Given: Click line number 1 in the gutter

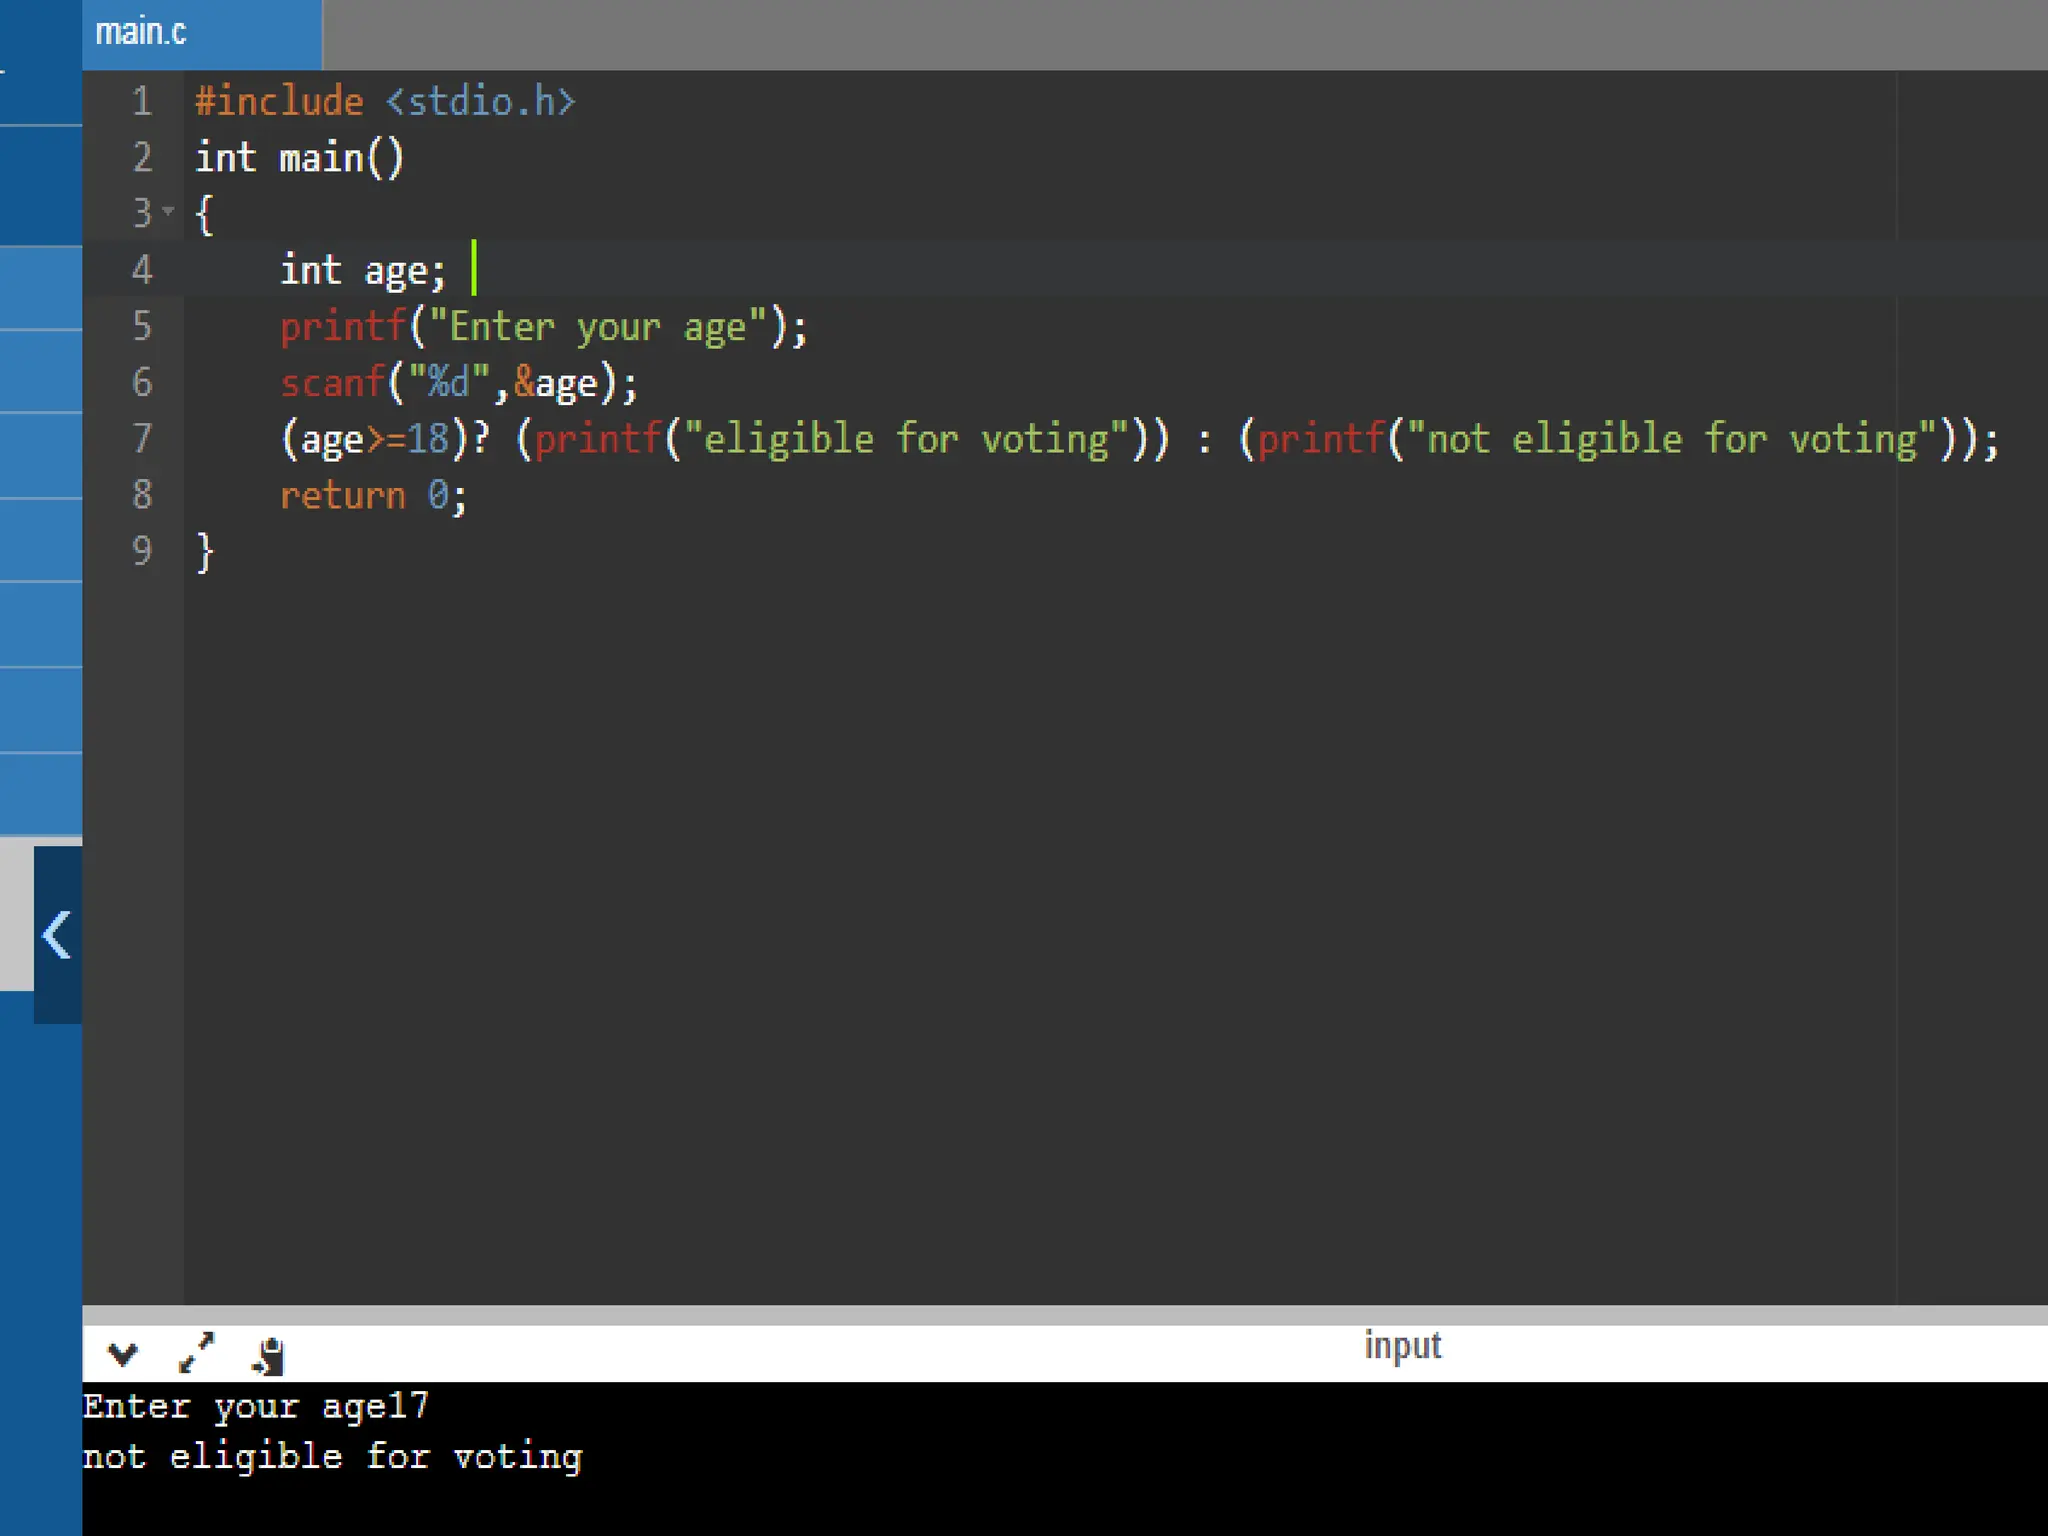Looking at the screenshot, I should tap(142, 101).
